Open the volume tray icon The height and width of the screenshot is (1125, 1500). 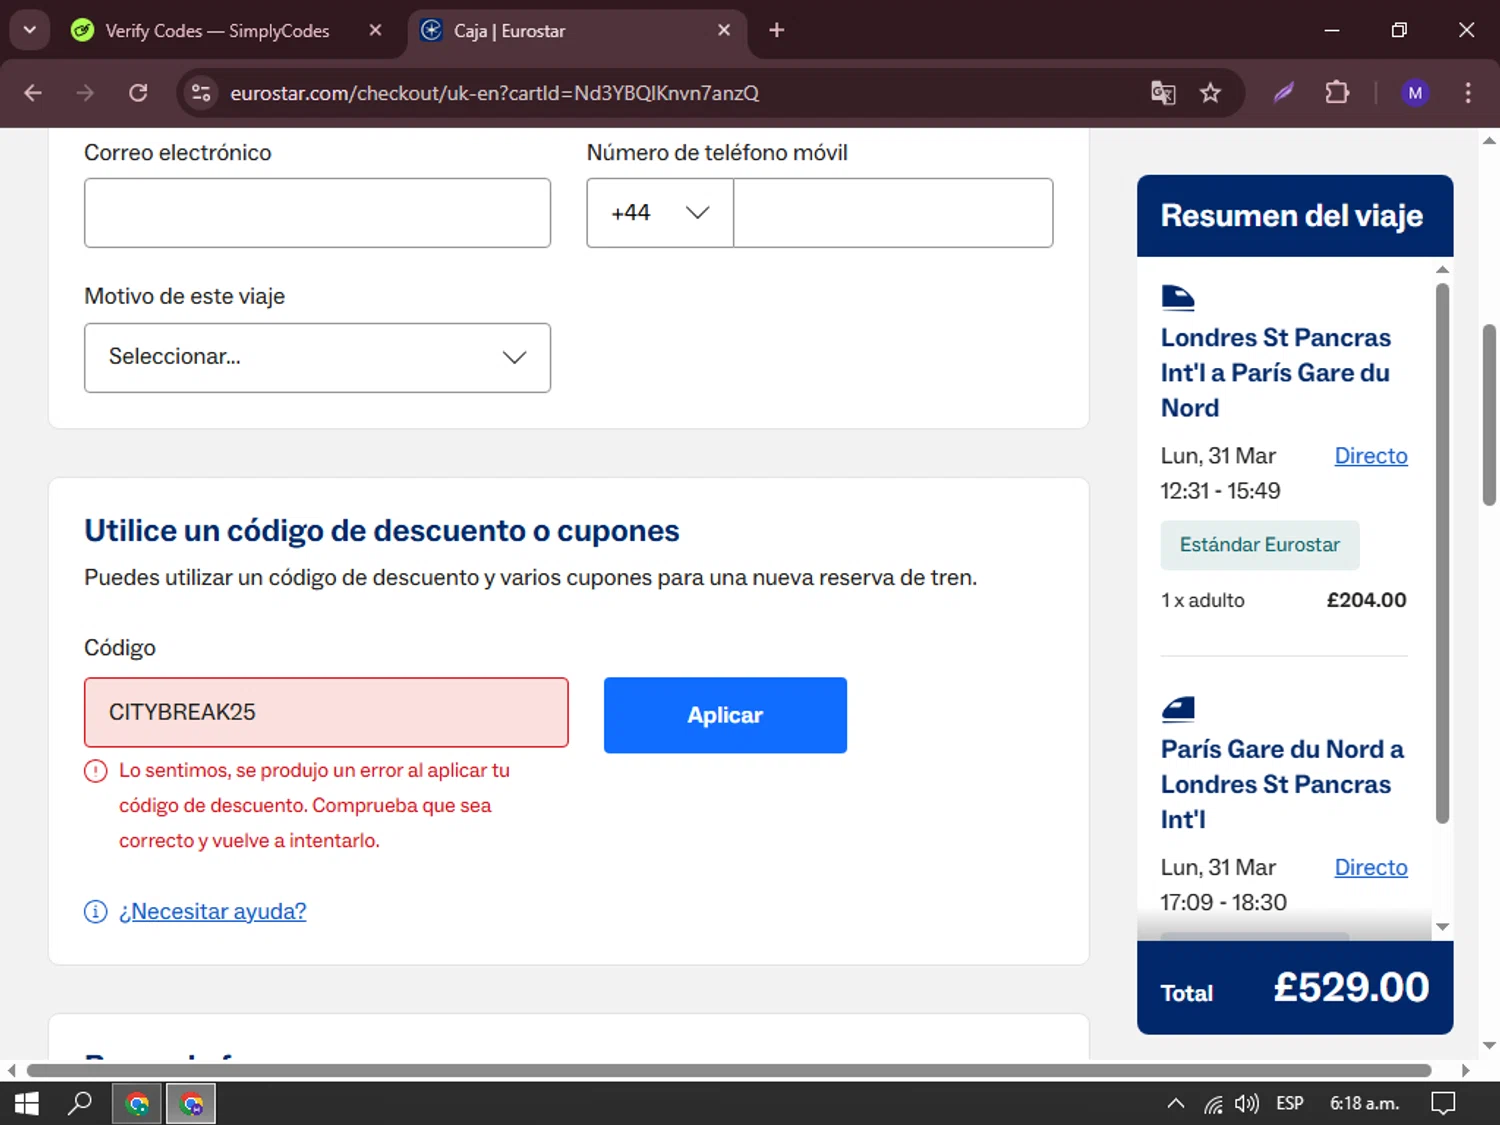[1246, 1104]
